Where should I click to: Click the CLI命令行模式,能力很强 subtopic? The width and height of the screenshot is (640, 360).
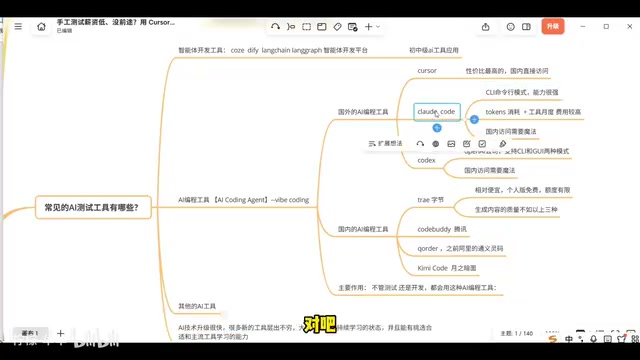click(x=522, y=92)
